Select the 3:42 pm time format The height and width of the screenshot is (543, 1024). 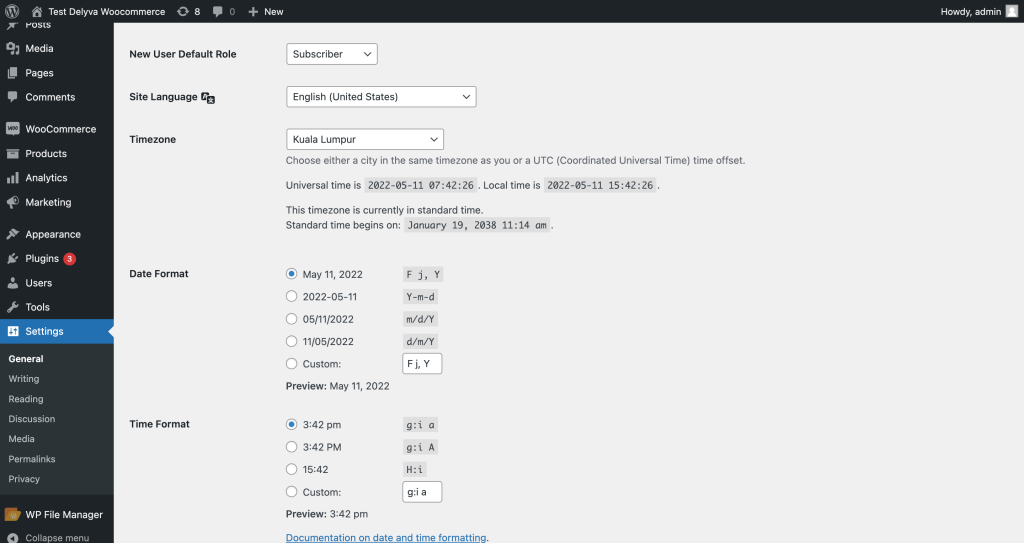pyautogui.click(x=291, y=424)
